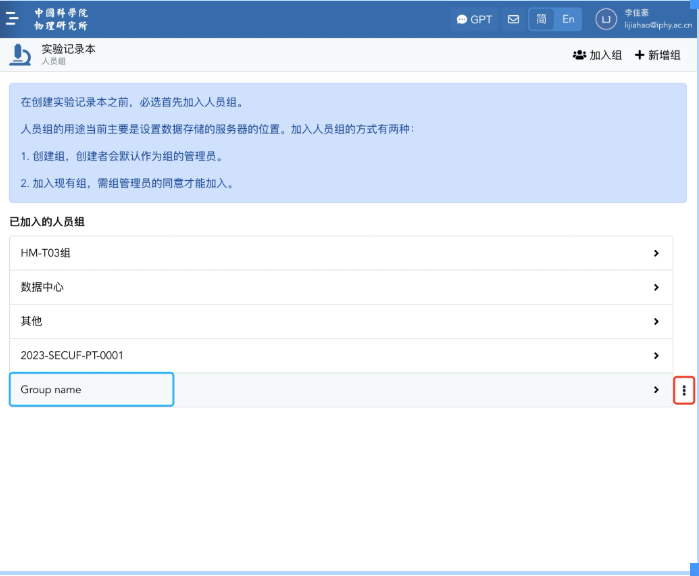Open the hamburger sidebar menu

(12, 19)
